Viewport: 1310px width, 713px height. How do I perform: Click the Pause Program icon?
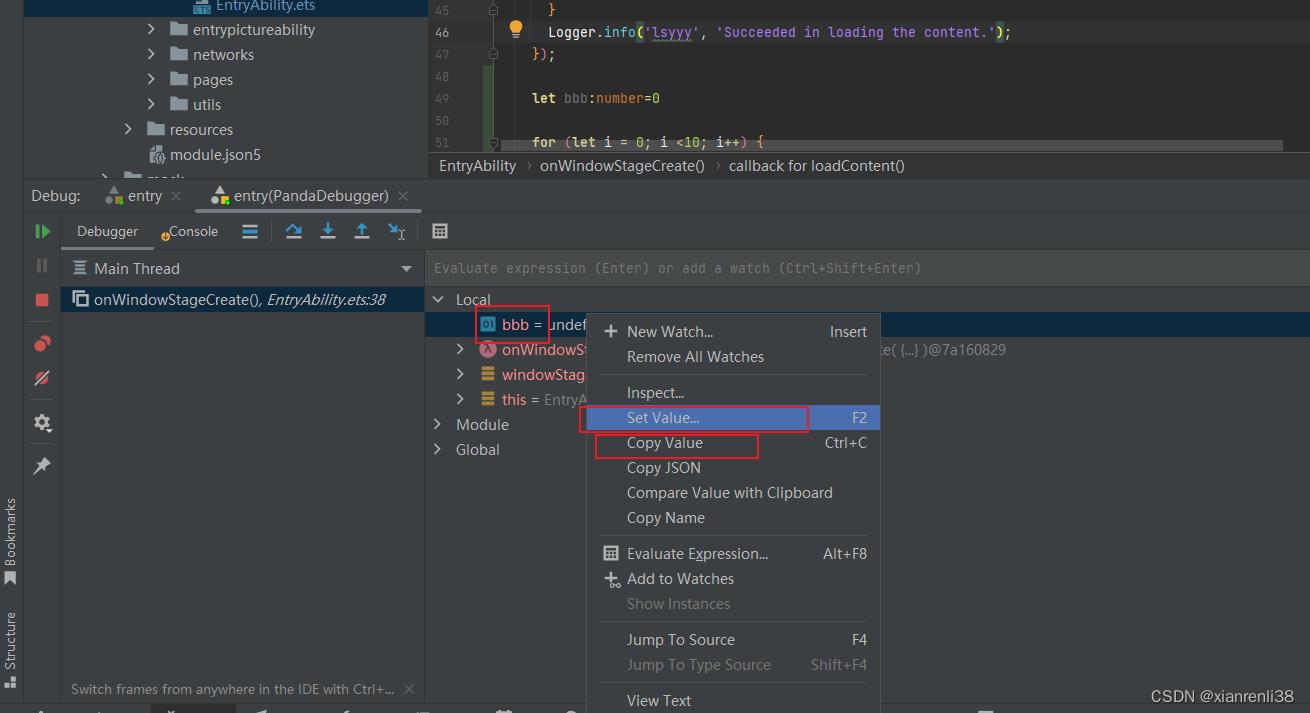42,265
